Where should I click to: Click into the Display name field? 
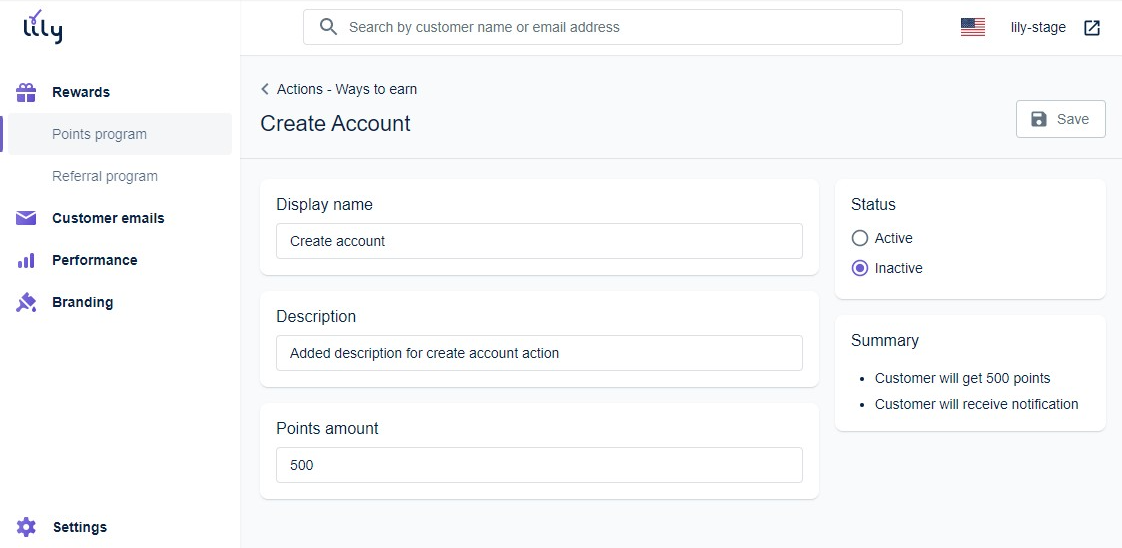[x=539, y=241]
